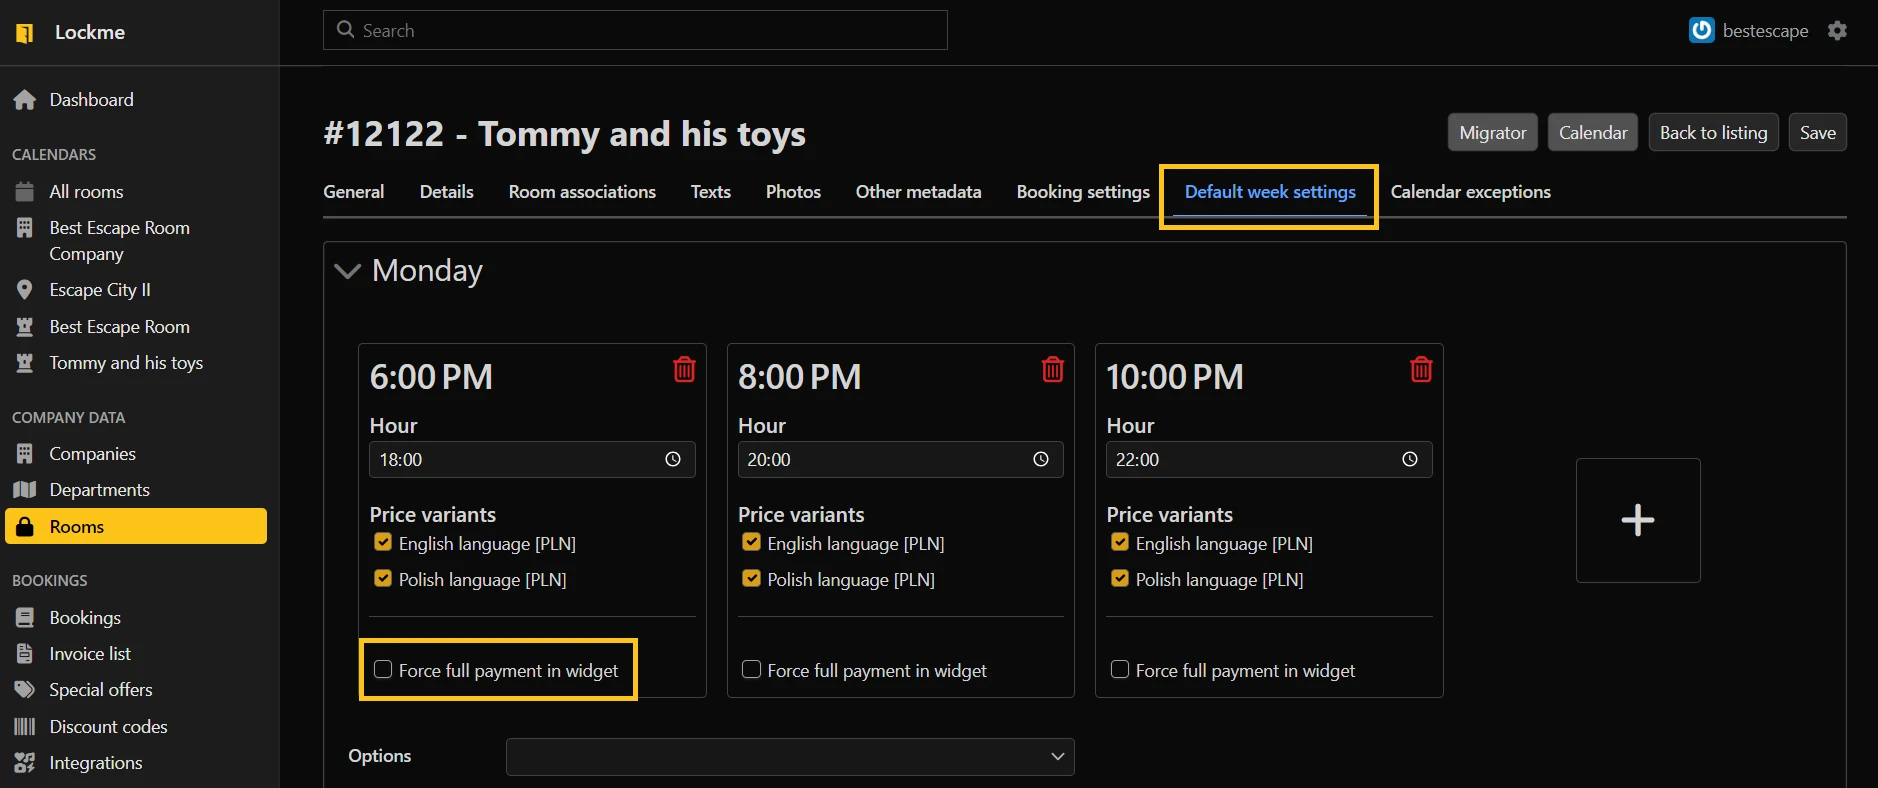This screenshot has width=1878, height=788.
Task: Click the 22:00 hour input field
Action: point(1250,460)
